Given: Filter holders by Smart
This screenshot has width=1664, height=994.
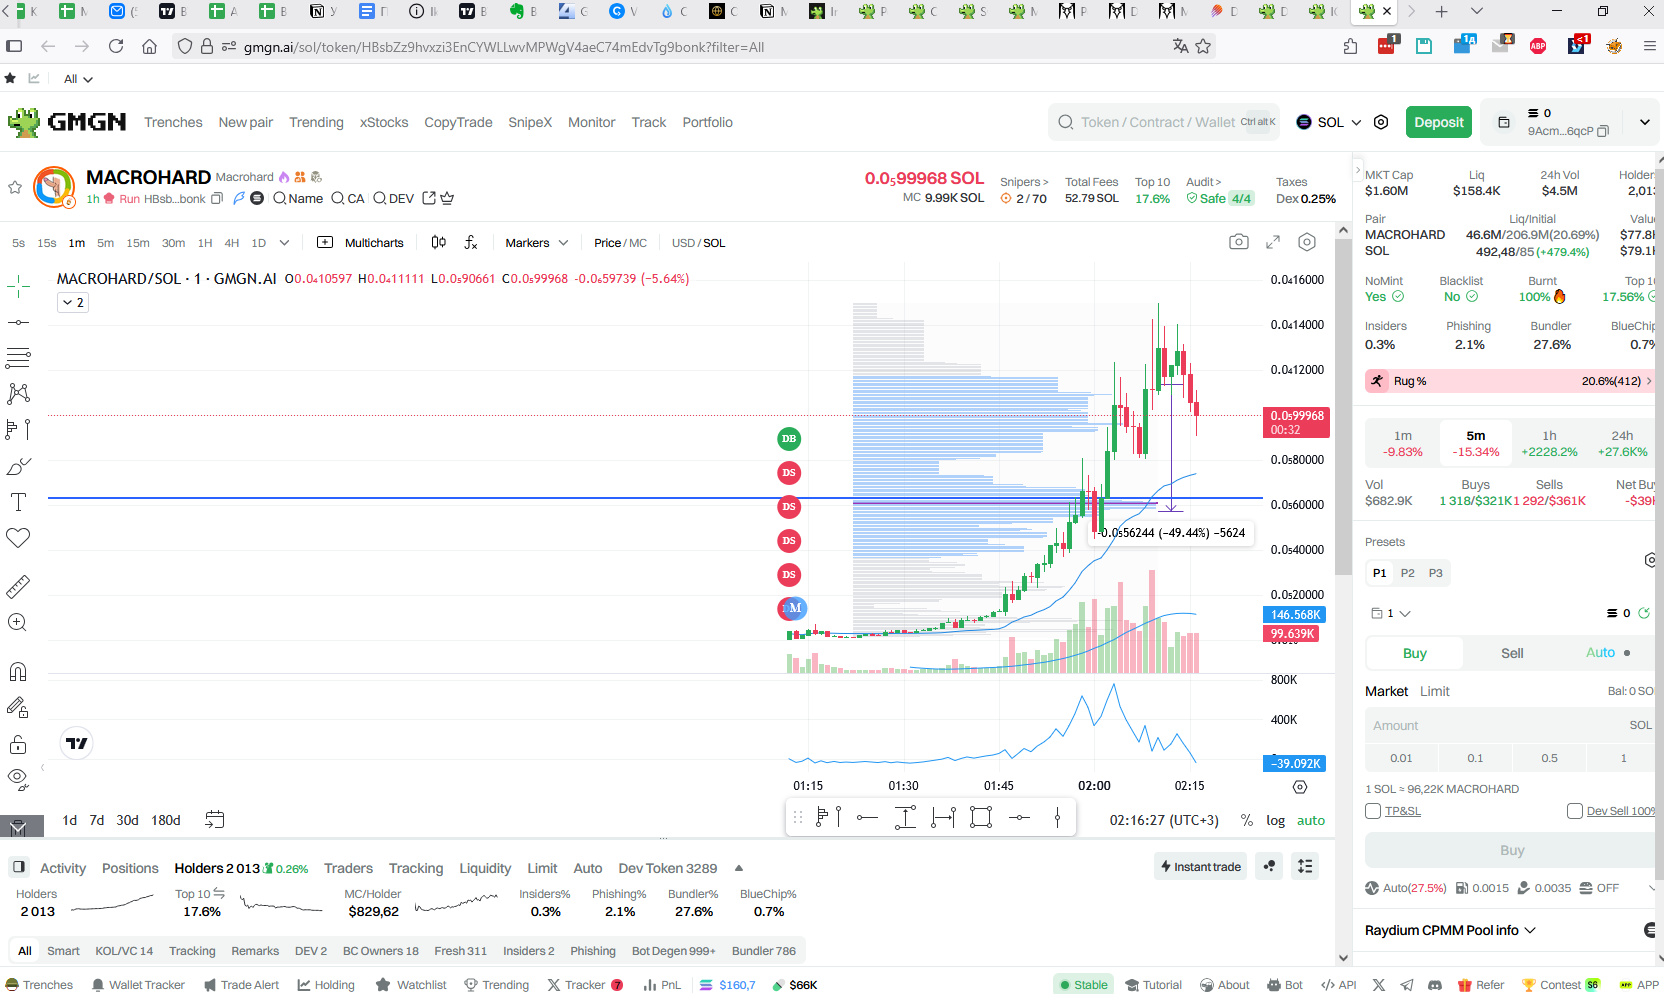Looking at the screenshot, I should [x=63, y=951].
